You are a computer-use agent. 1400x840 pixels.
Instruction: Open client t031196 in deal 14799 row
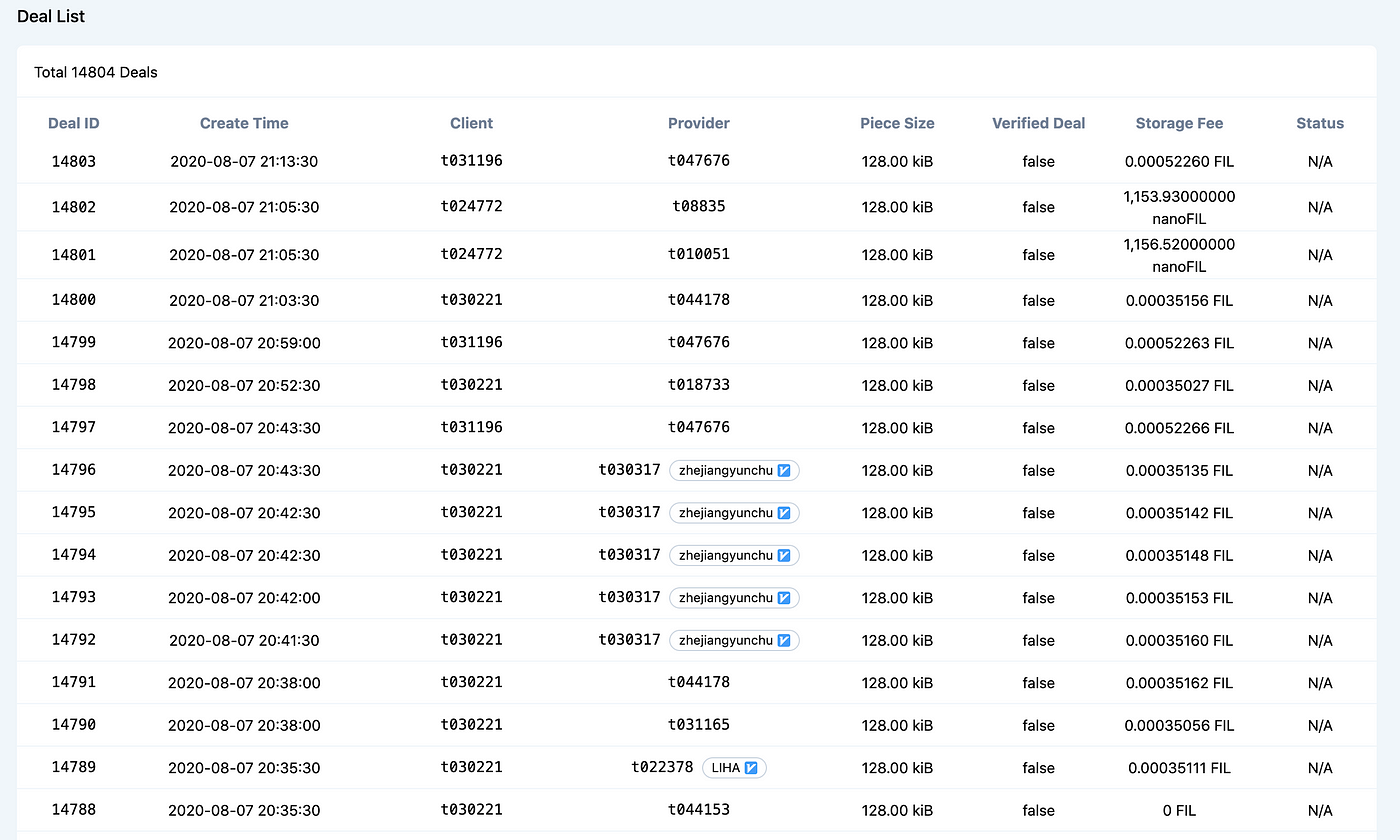point(472,342)
